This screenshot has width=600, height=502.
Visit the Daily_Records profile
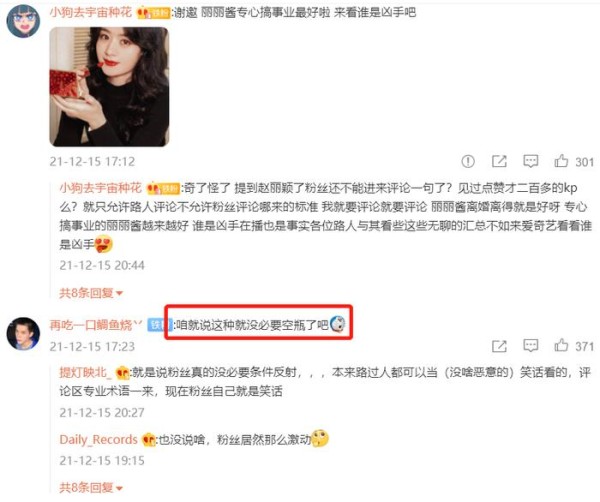pos(98,439)
